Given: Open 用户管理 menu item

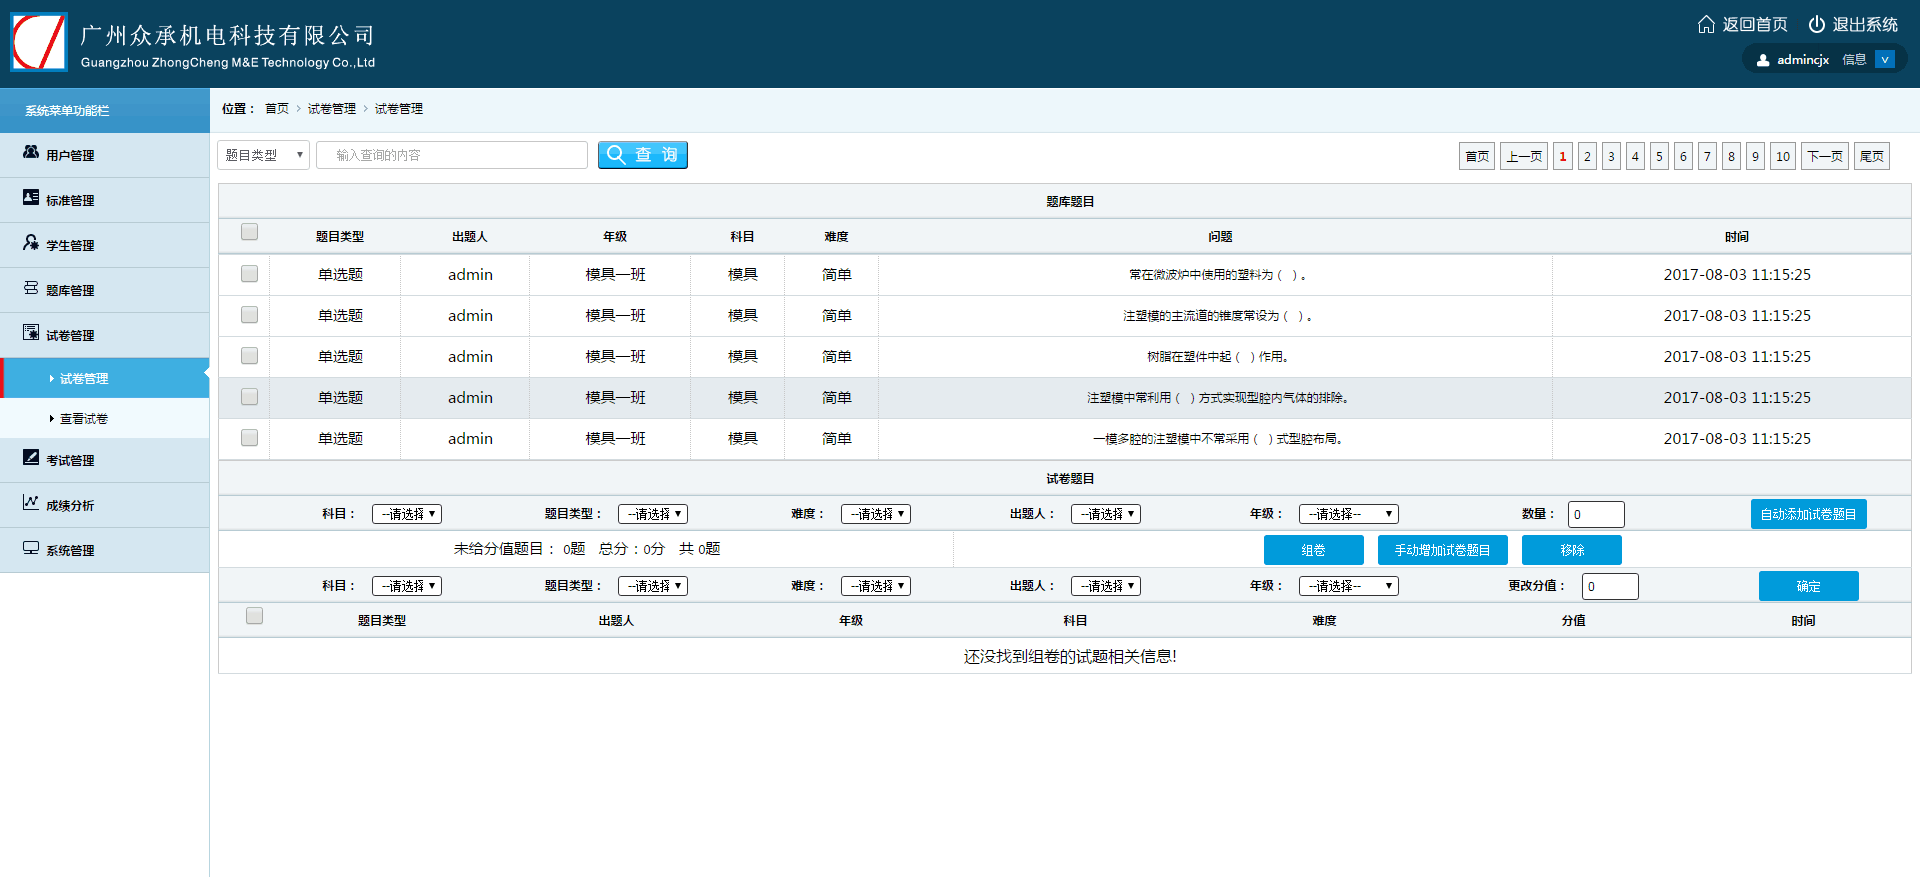Looking at the screenshot, I should pos(105,155).
